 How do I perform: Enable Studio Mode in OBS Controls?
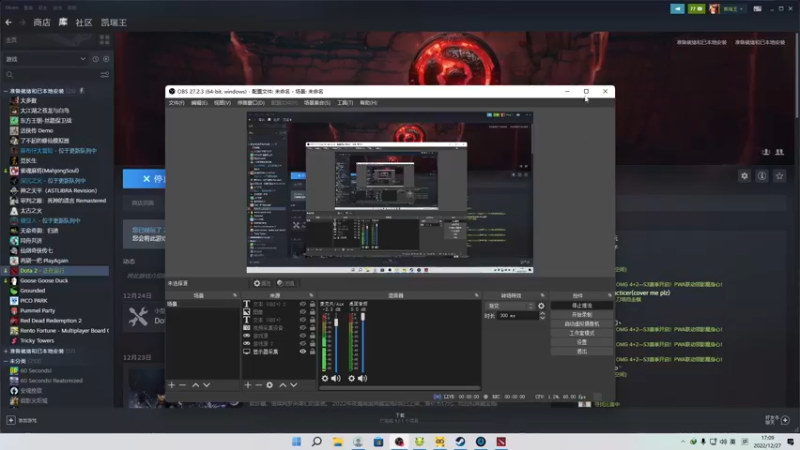tap(582, 333)
